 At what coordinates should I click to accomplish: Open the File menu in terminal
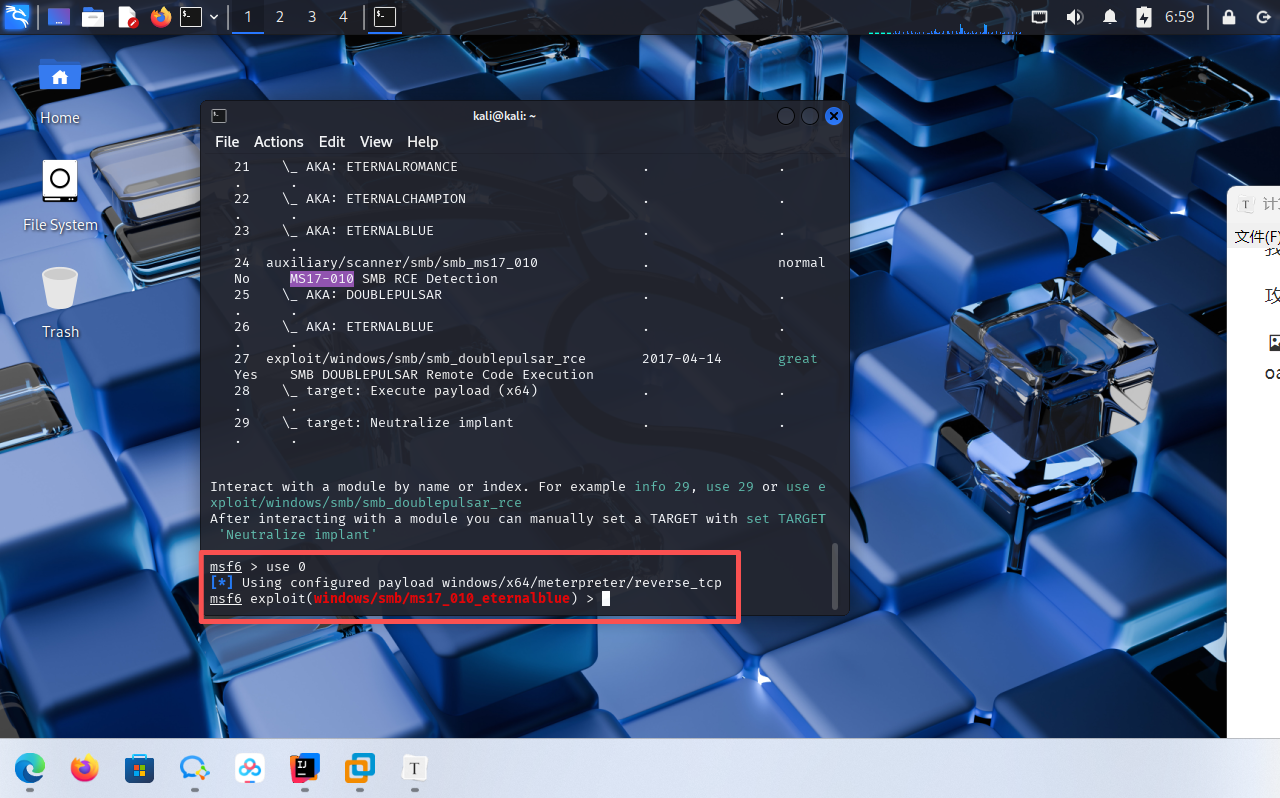click(x=227, y=142)
